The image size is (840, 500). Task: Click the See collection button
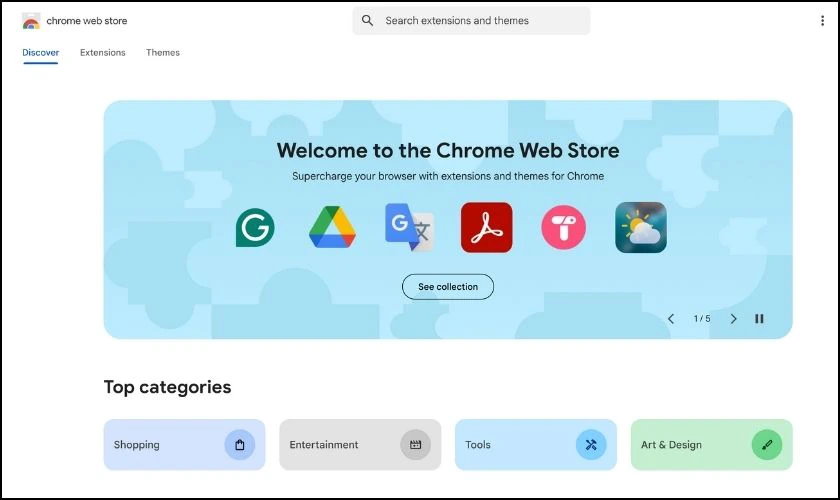448,287
